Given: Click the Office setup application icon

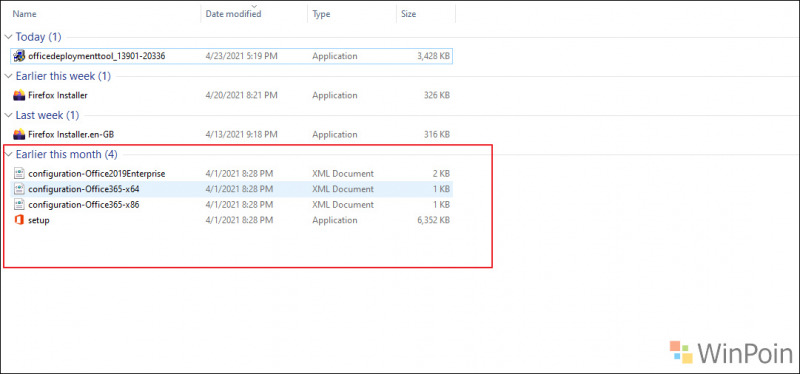Looking at the screenshot, I should tap(19, 220).
